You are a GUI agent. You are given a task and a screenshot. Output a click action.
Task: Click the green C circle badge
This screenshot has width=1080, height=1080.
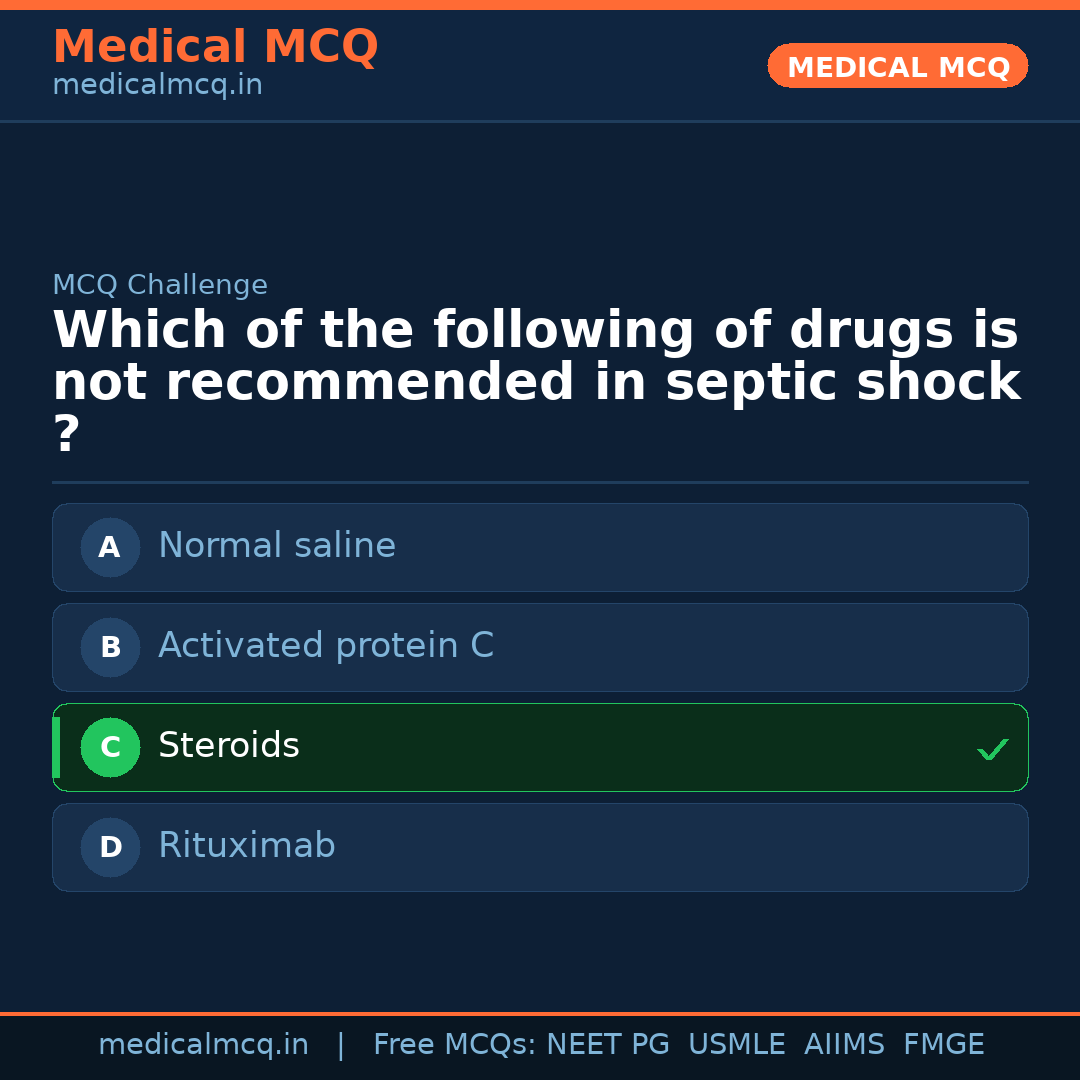coord(110,747)
